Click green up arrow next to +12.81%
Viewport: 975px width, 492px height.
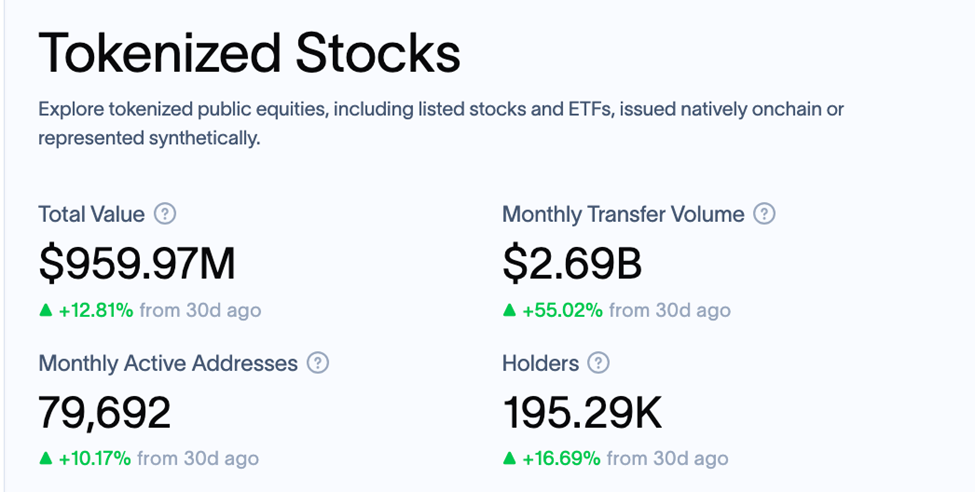coord(46,310)
